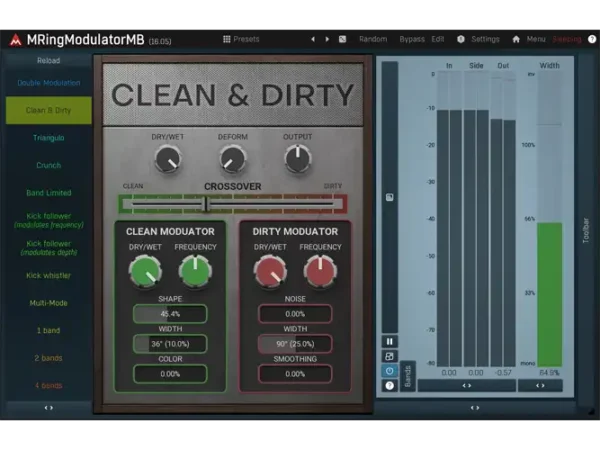Click the Crossover slider handle
This screenshot has height=450, width=600.
click(206, 204)
